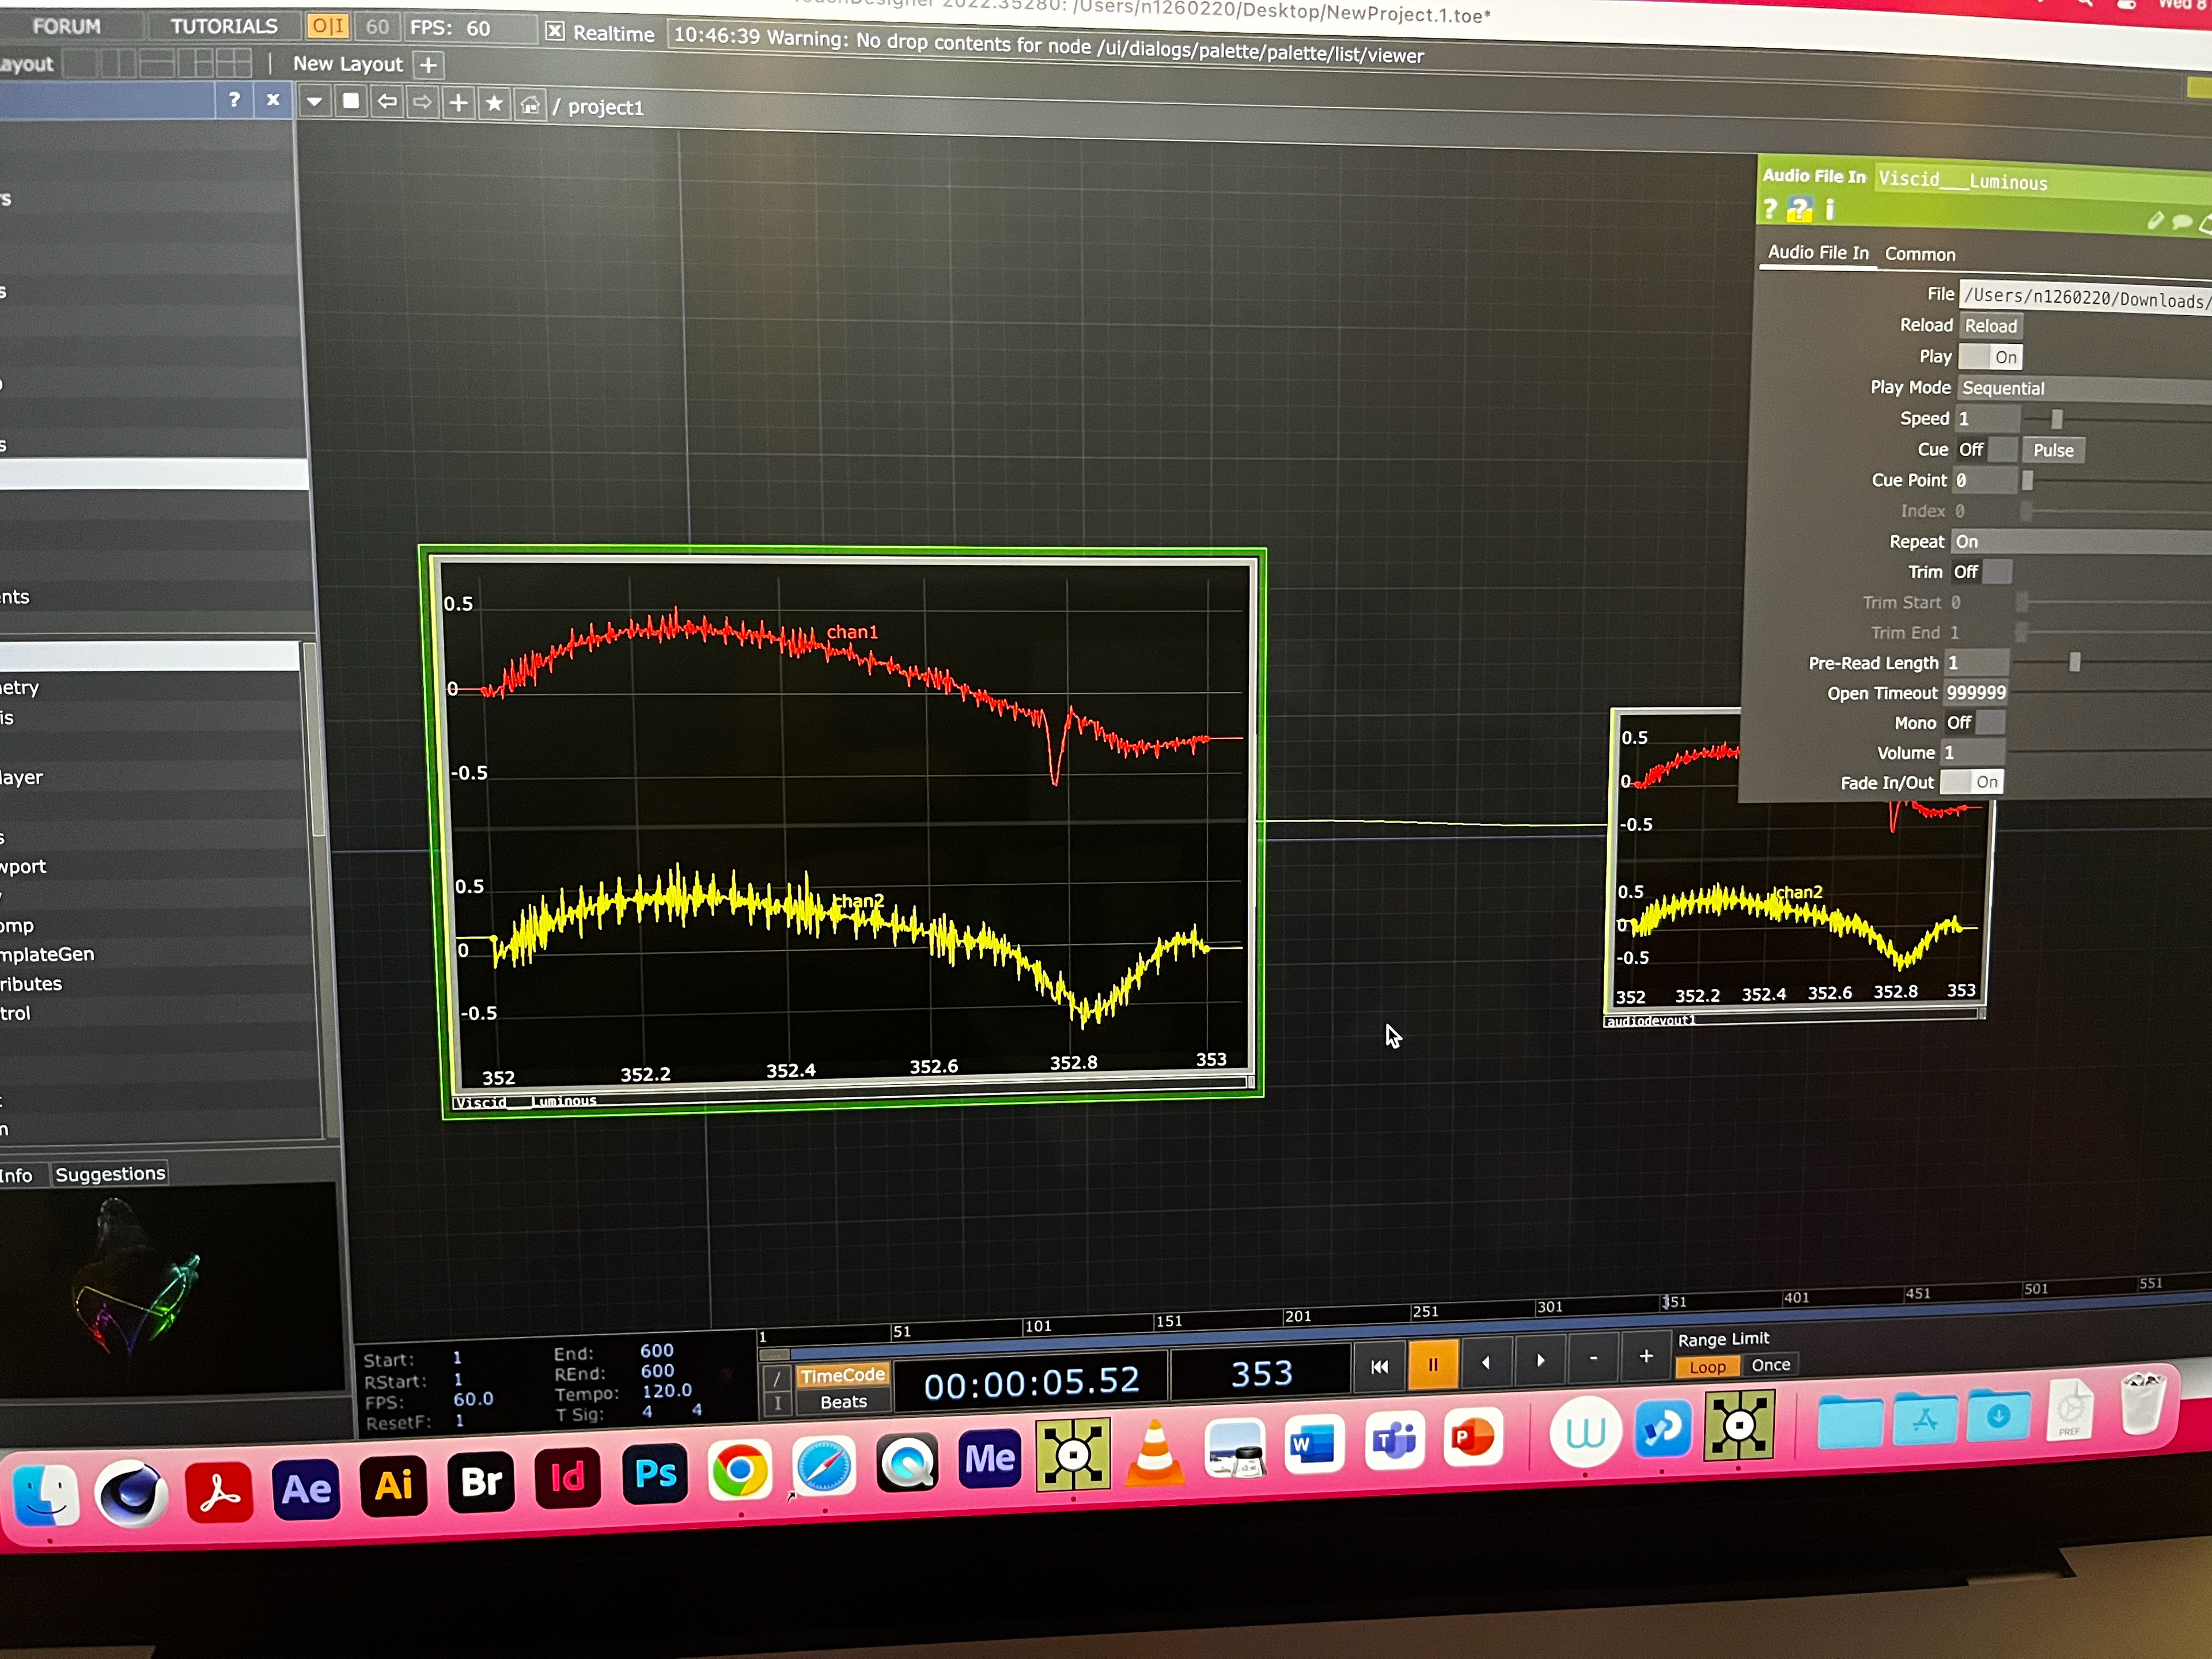Toggle the orange O|I power button
This screenshot has height=1659, width=2212.
coord(327,27)
